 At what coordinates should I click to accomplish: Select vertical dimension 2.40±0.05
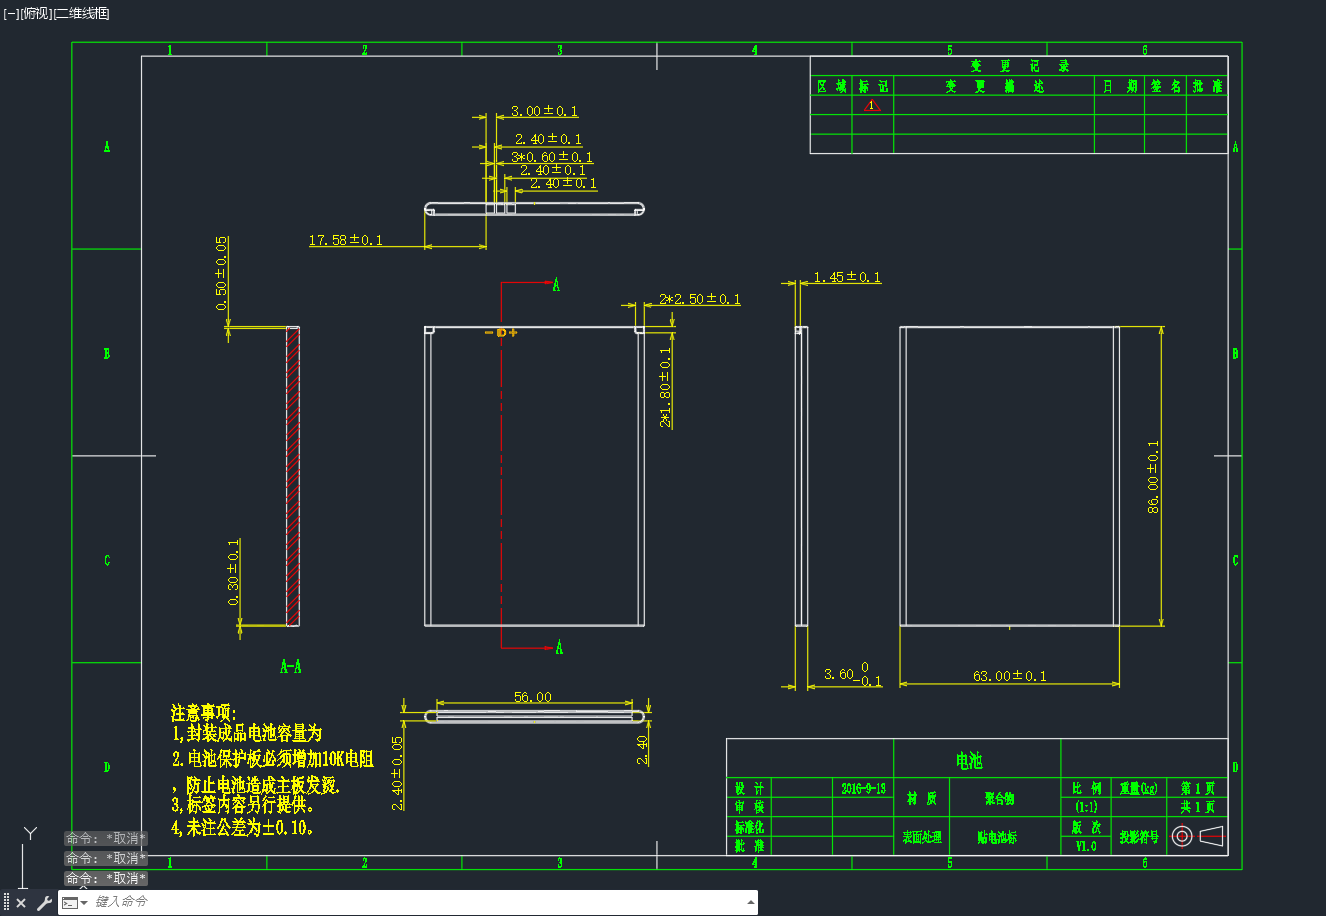[x=397, y=773]
